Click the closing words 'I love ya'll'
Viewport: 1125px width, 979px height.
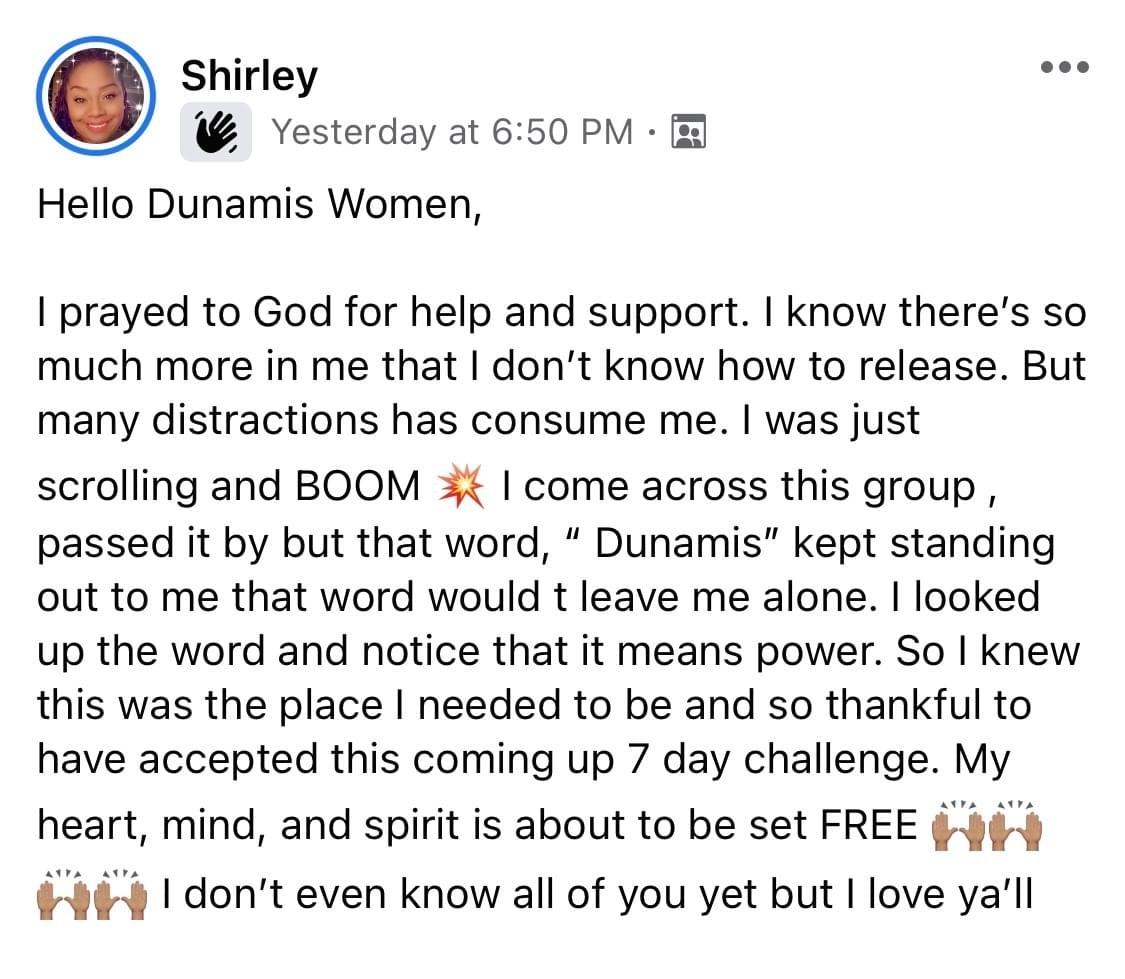938,895
